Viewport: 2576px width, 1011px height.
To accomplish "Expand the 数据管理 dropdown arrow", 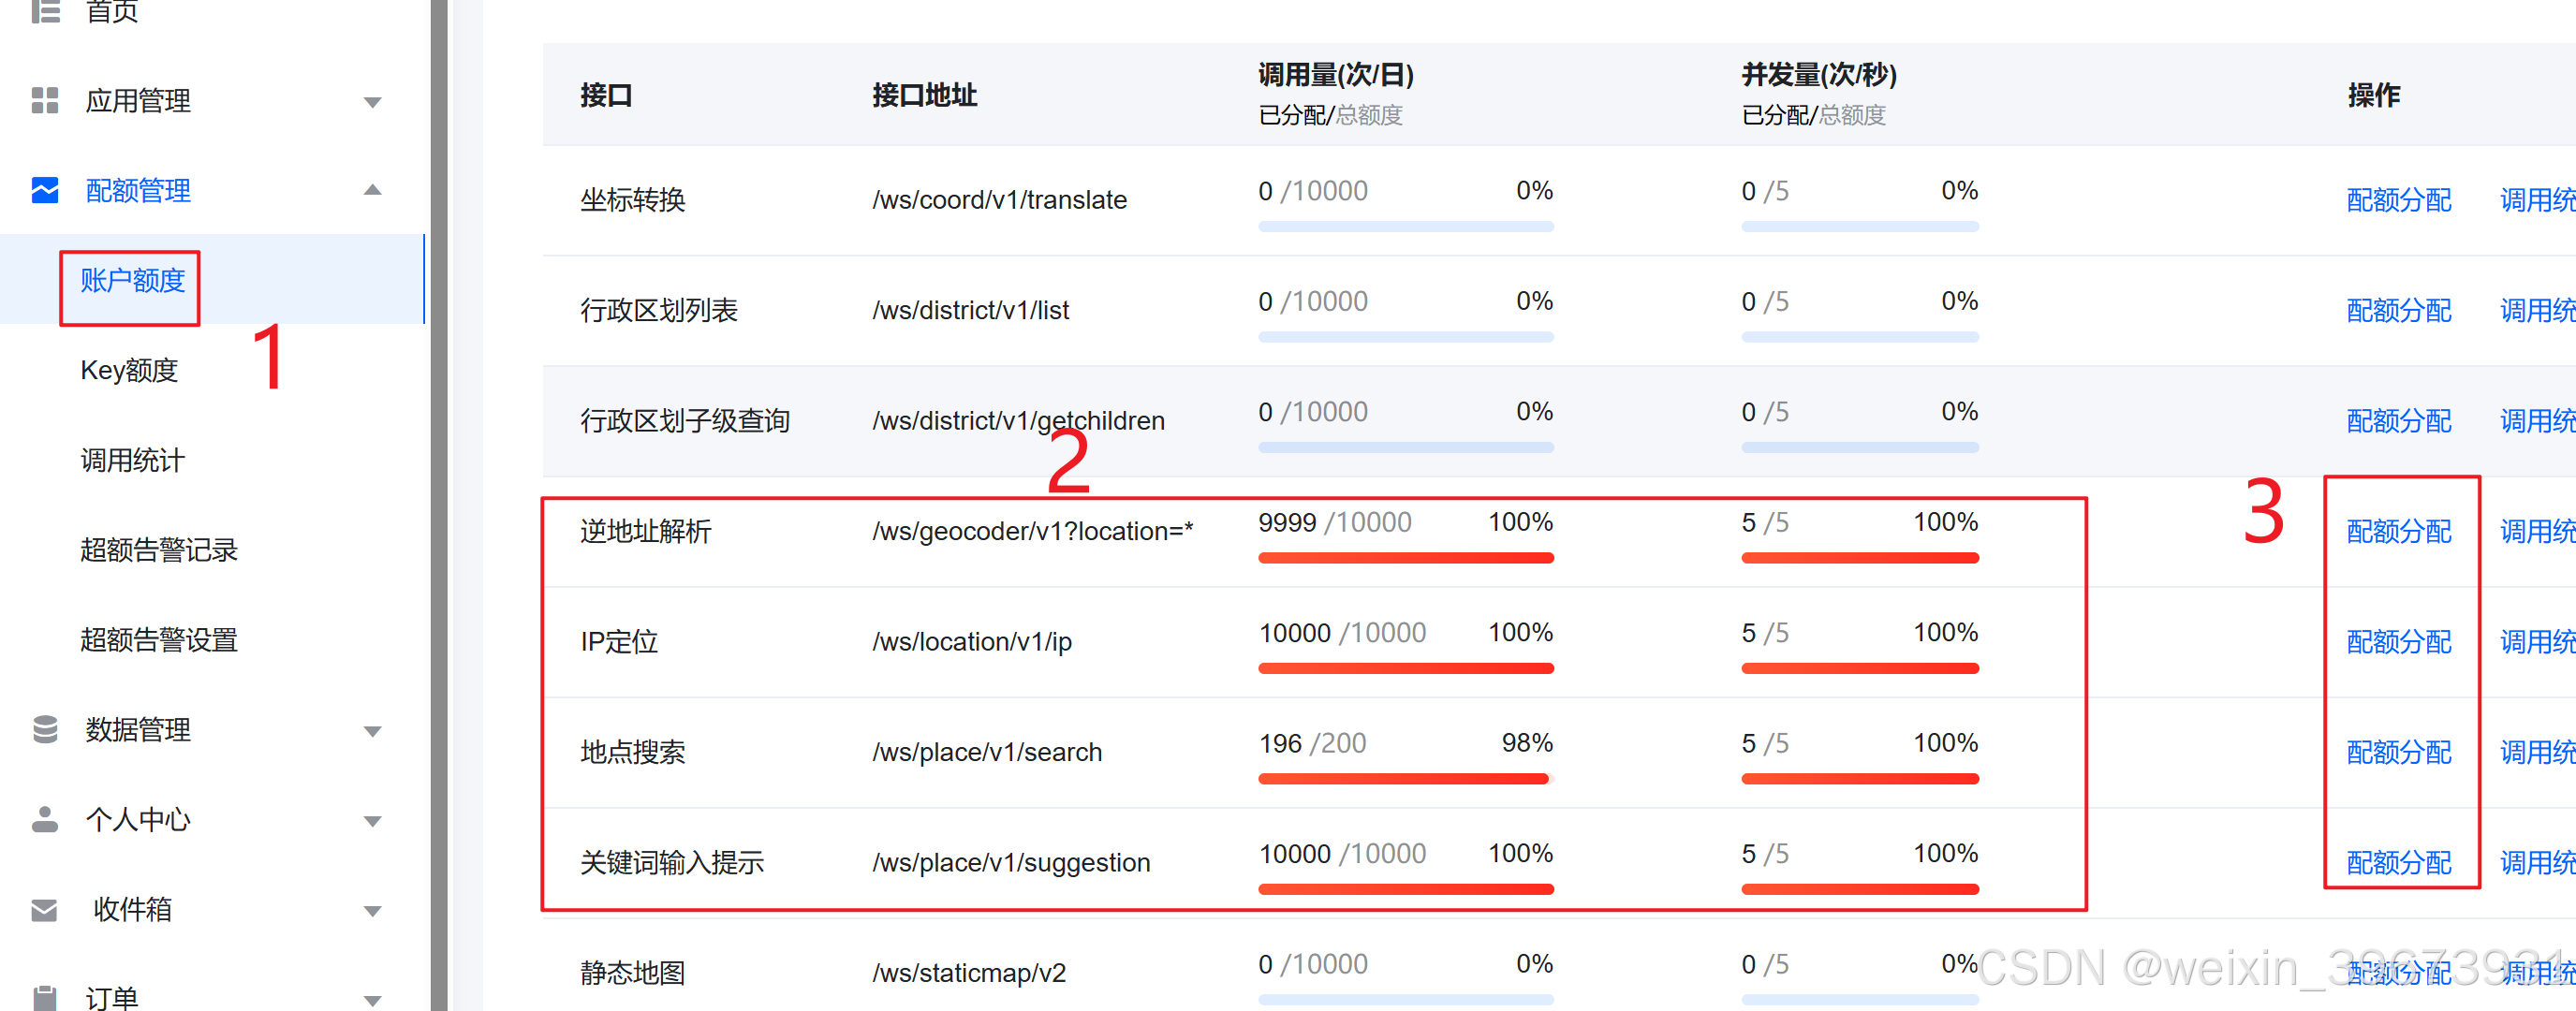I will (x=372, y=731).
